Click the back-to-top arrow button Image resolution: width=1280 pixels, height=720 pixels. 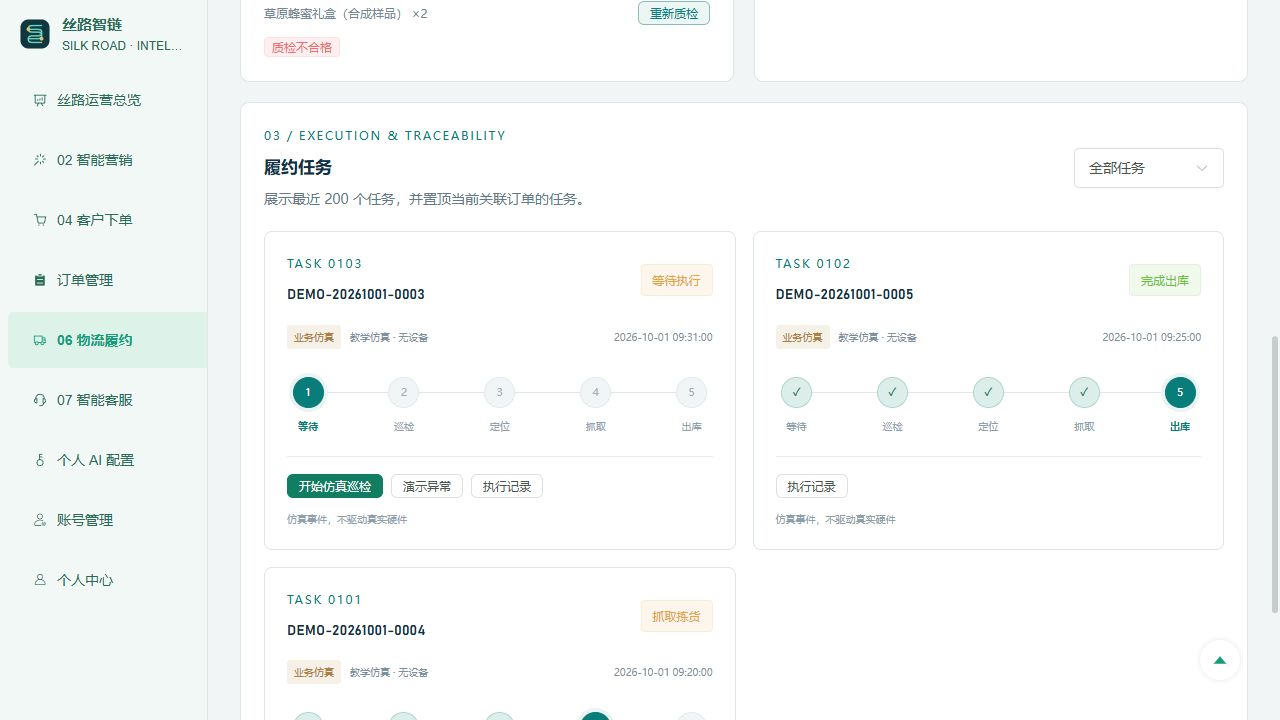pyautogui.click(x=1220, y=660)
